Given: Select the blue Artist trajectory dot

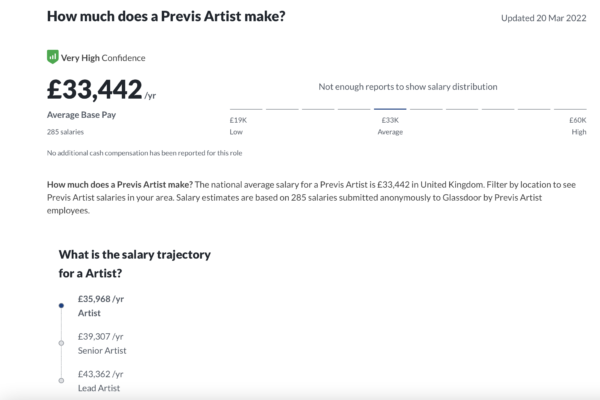Looking at the screenshot, I should pyautogui.click(x=61, y=305).
